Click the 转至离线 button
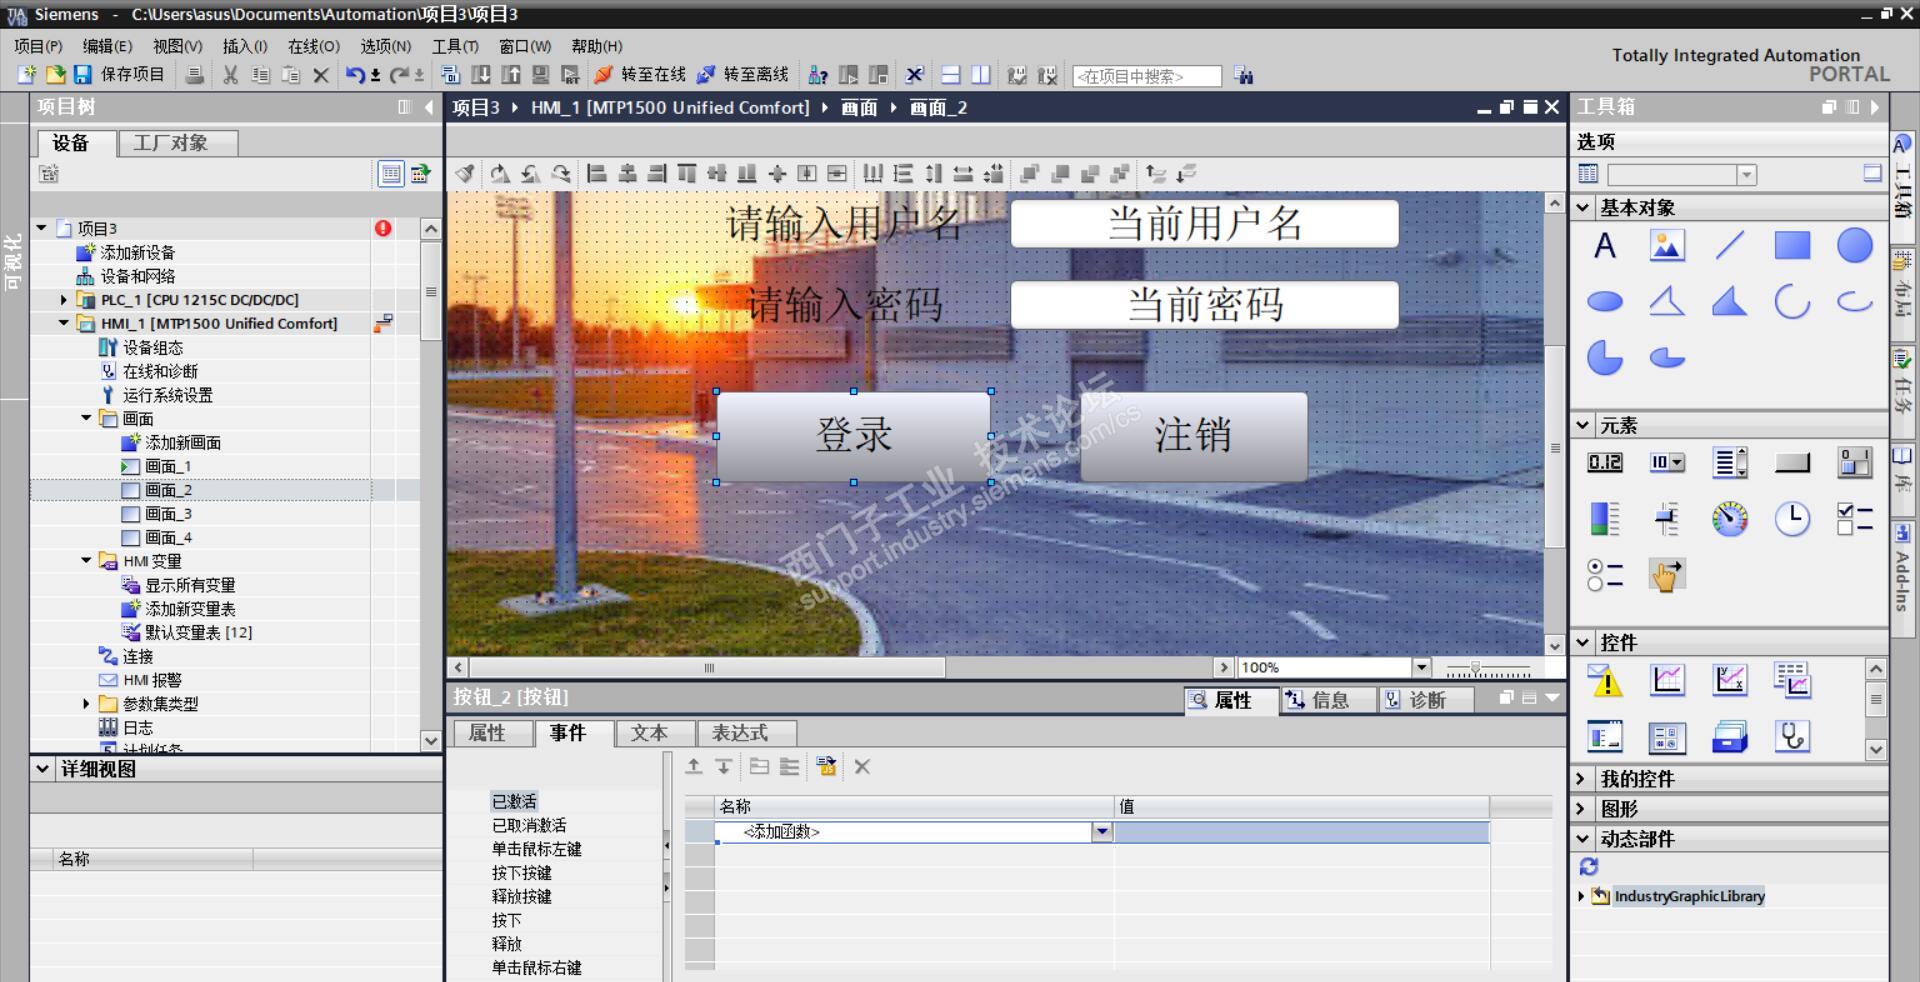Viewport: 1920px width, 982px height. [x=743, y=75]
